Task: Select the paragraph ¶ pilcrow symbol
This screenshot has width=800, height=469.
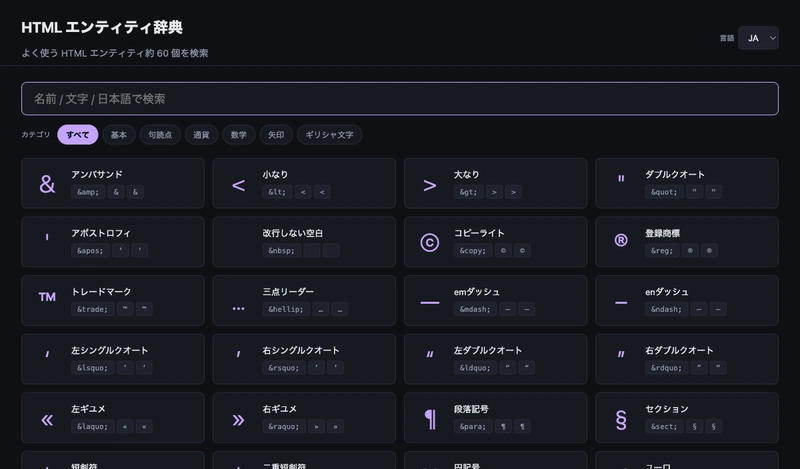Action: [x=430, y=419]
